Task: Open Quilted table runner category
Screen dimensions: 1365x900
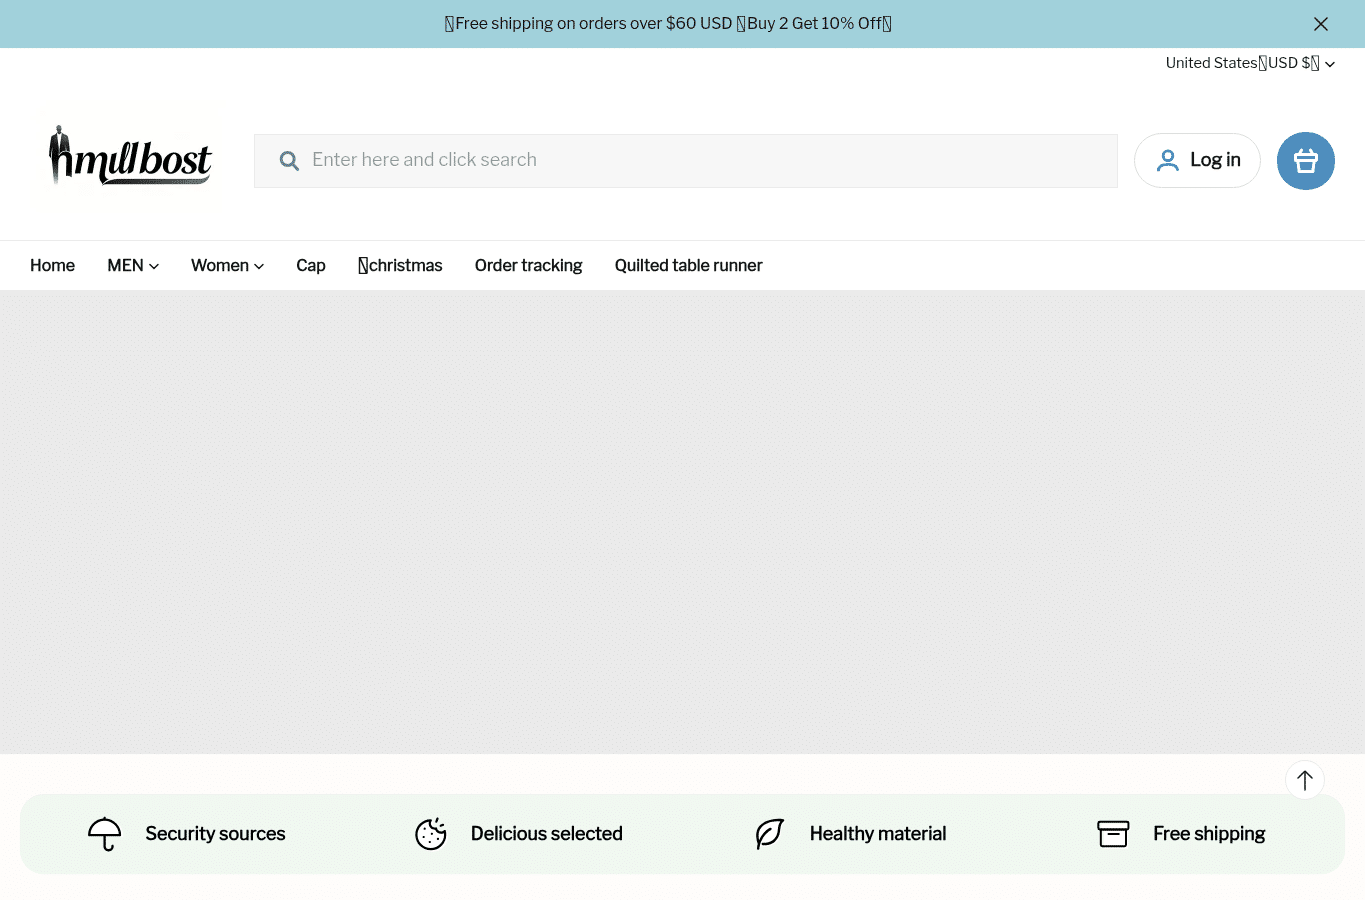Action: (689, 265)
